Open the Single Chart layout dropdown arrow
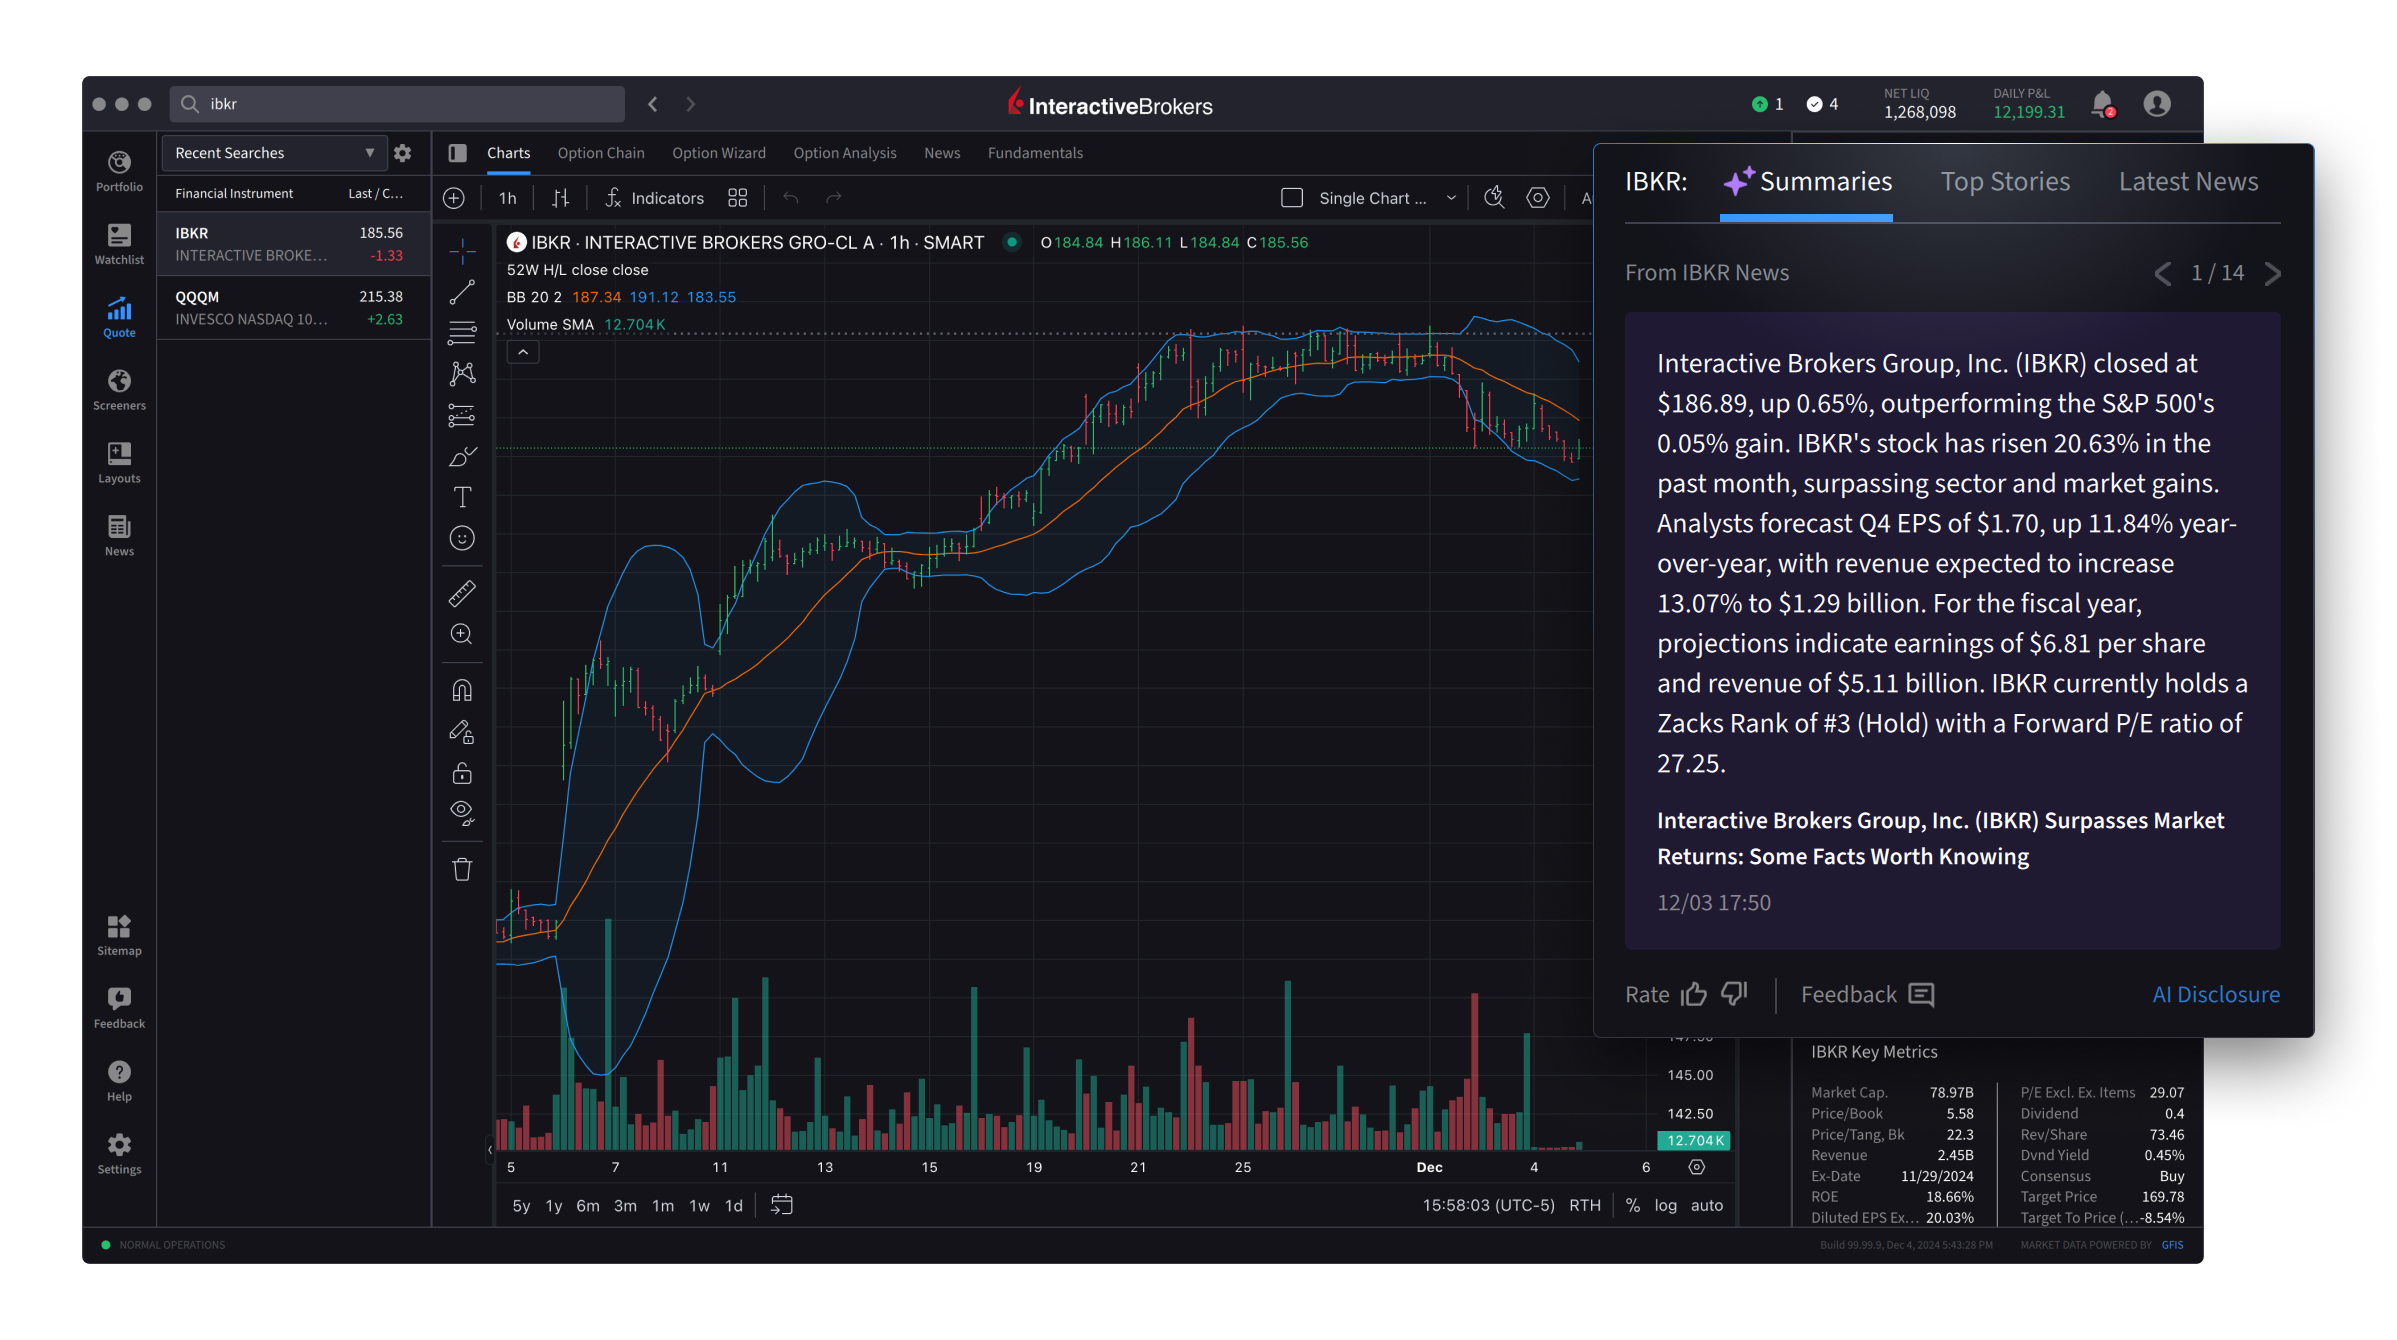This screenshot has height=1340, width=2397. click(x=1451, y=198)
